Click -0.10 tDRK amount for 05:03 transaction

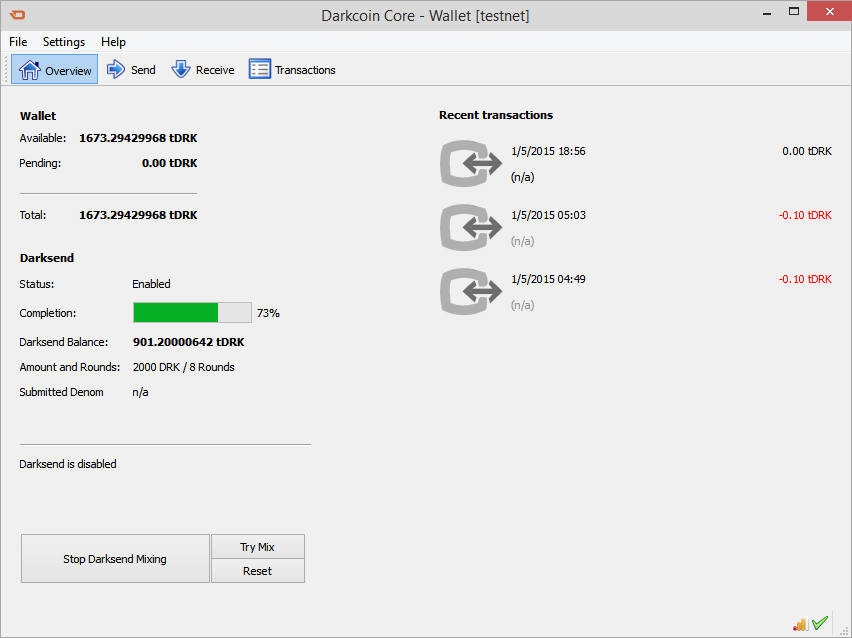tap(805, 215)
